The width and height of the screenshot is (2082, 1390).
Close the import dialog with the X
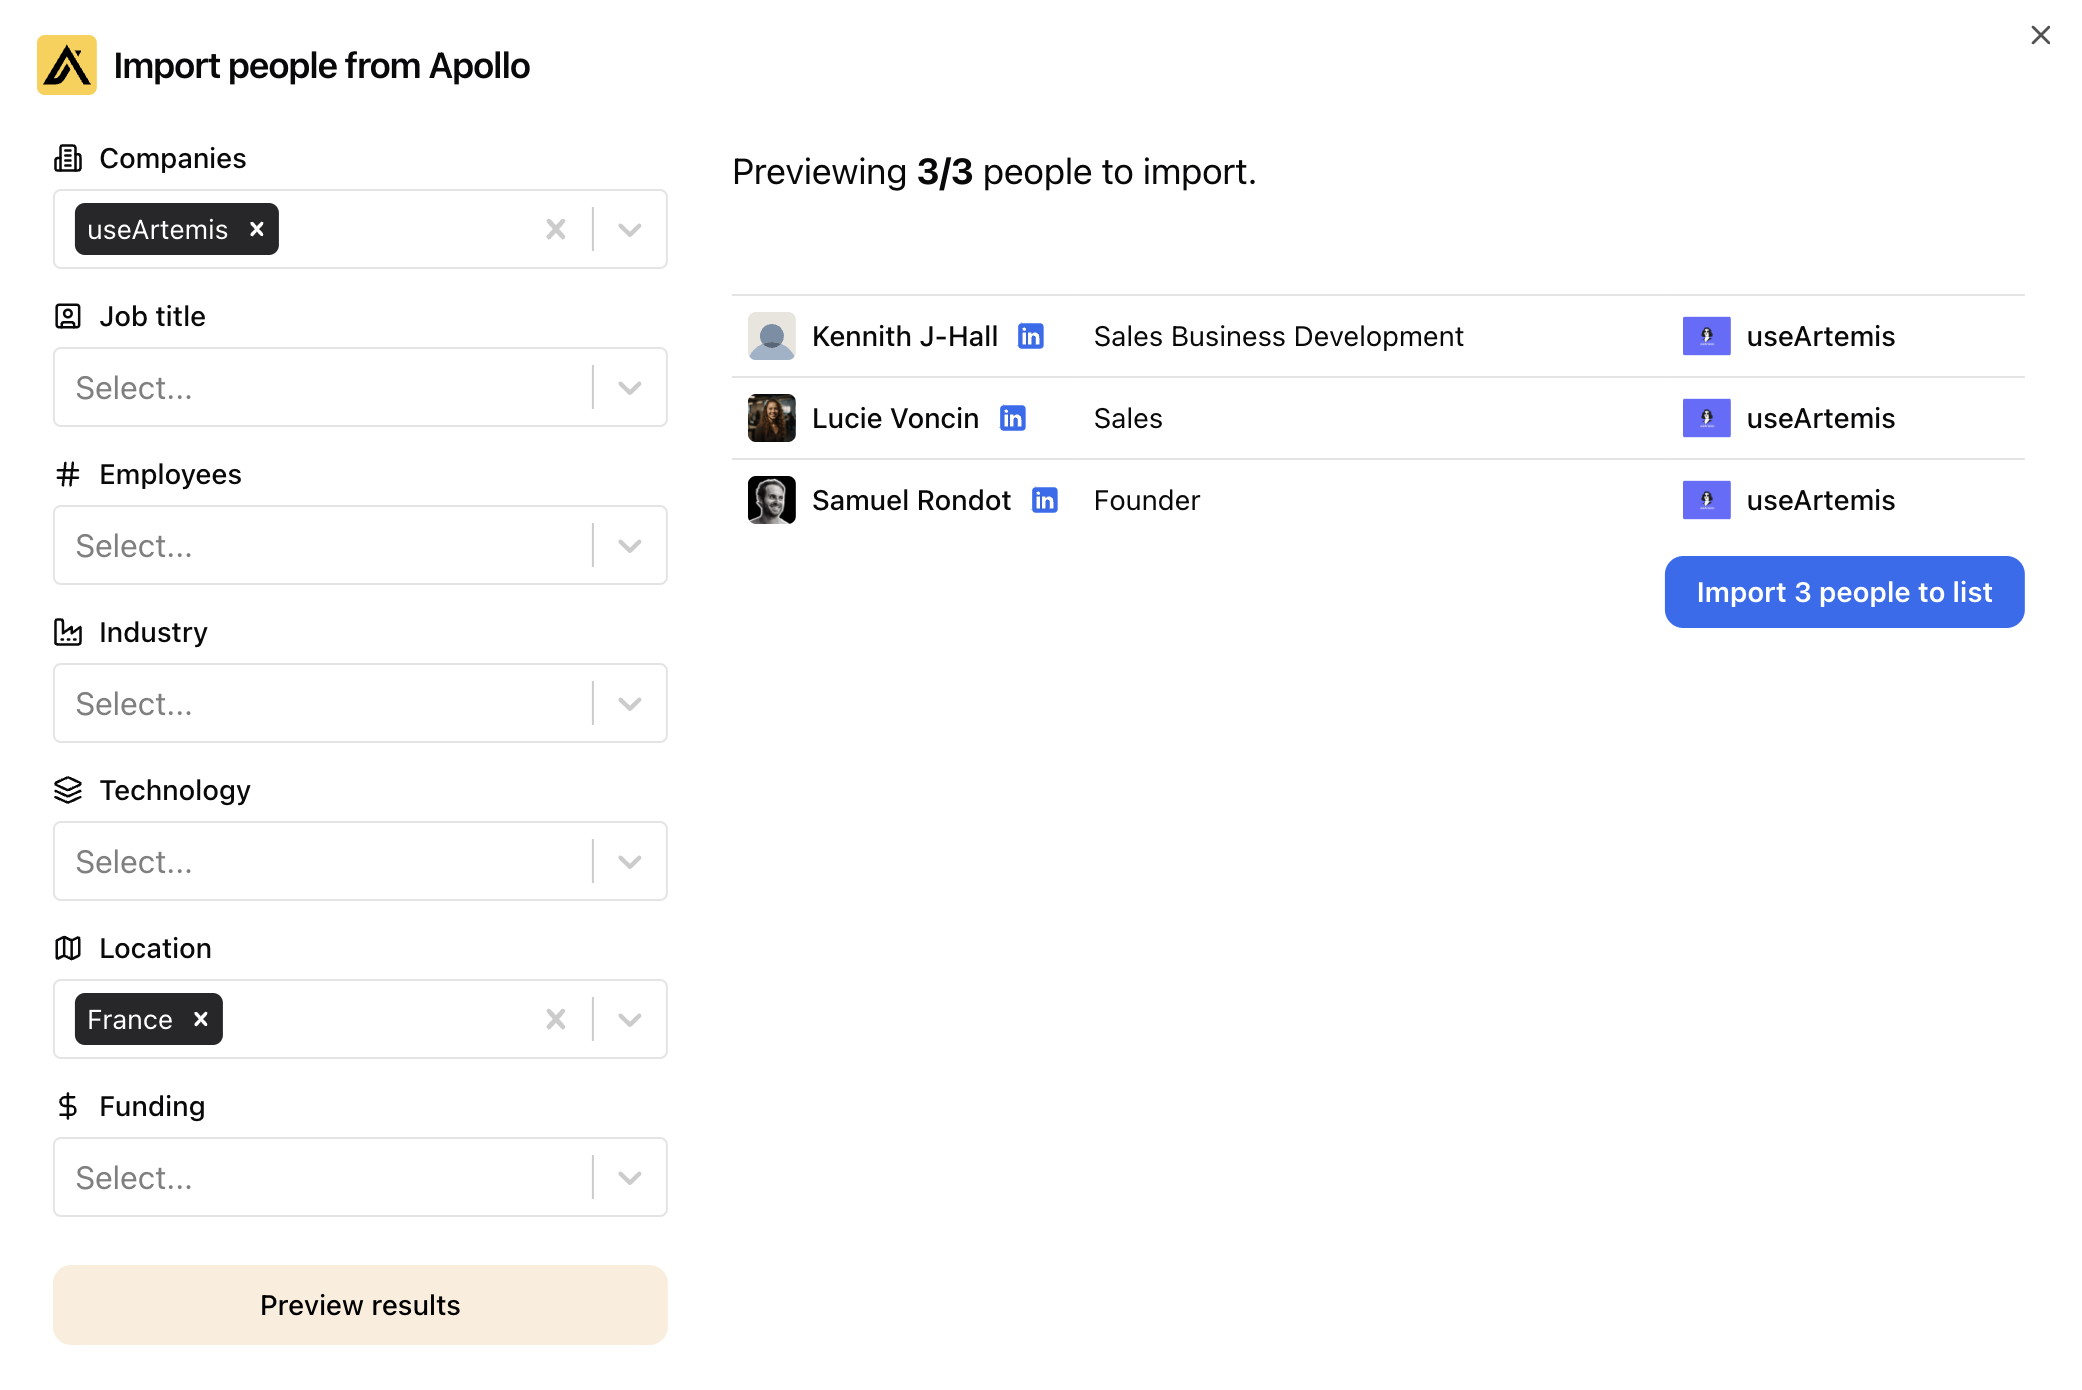pos(2040,35)
